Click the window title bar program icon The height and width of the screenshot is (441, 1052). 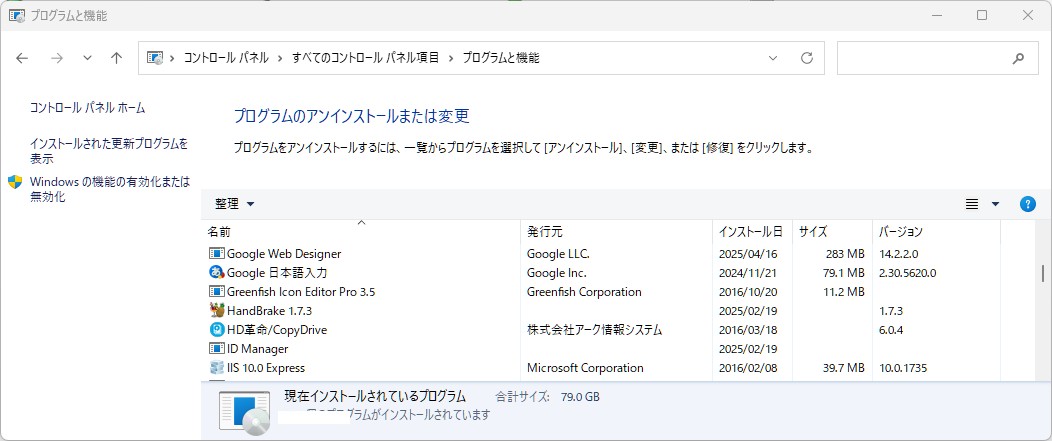tap(17, 15)
